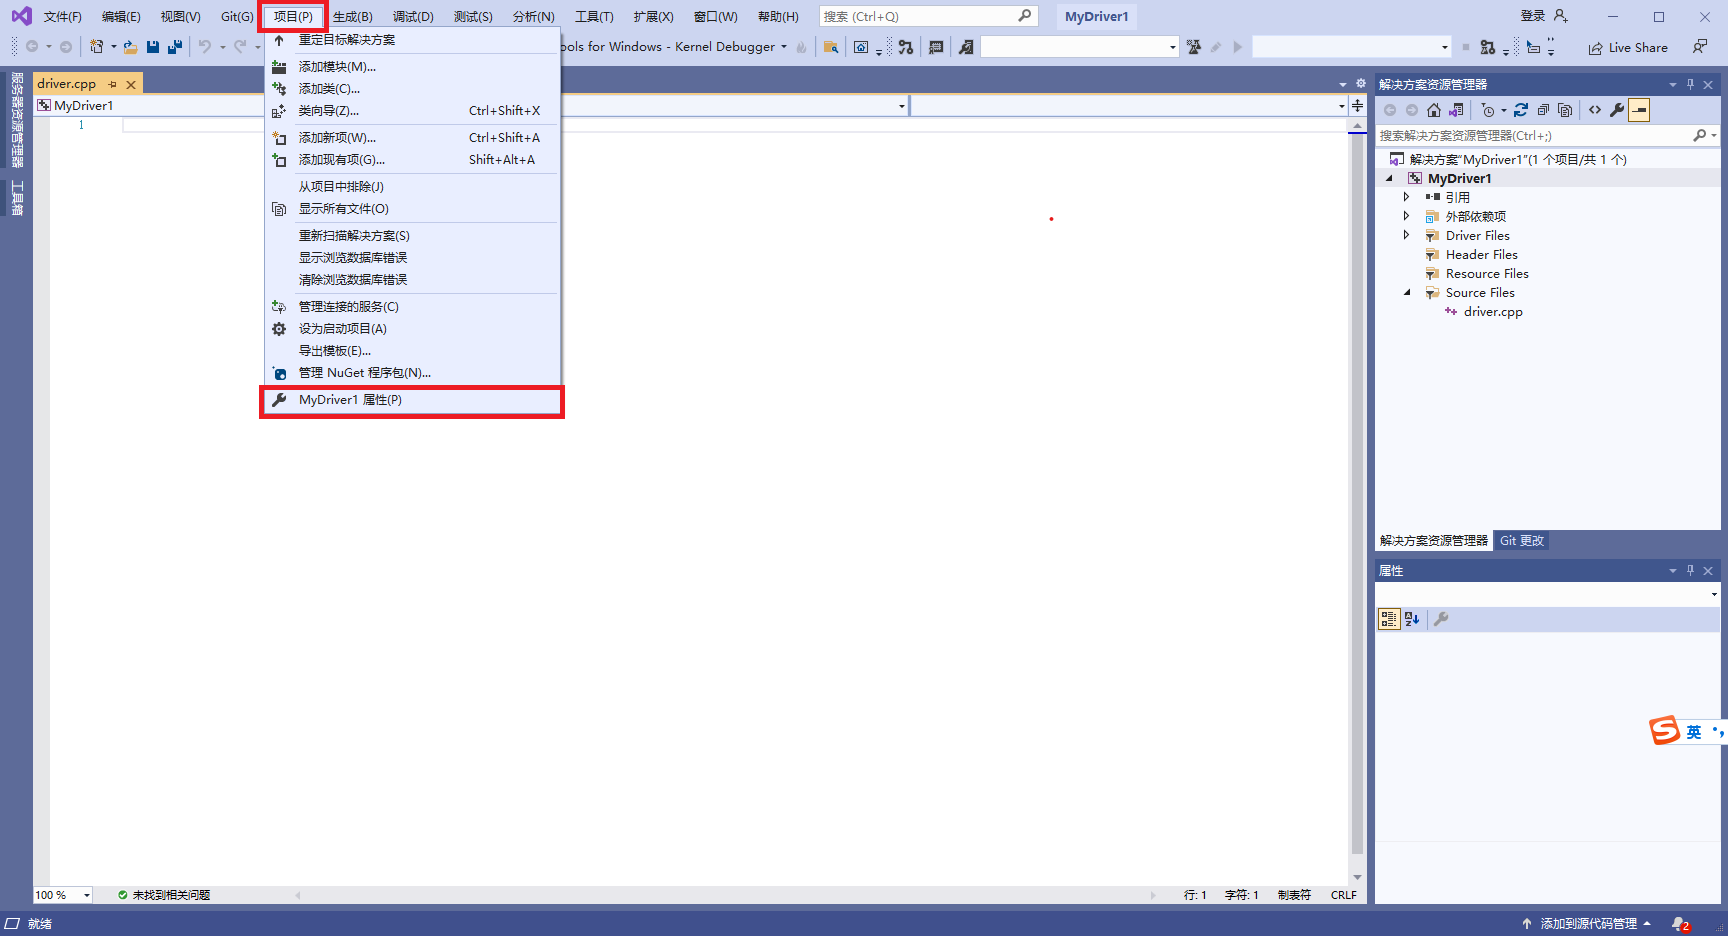
Task: Toggle pin on Solution Explorer panel
Action: click(1690, 85)
